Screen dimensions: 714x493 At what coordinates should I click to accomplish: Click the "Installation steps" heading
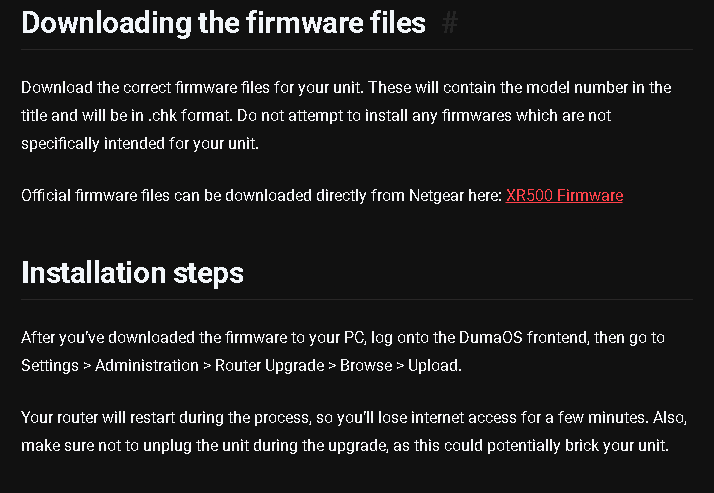[132, 272]
